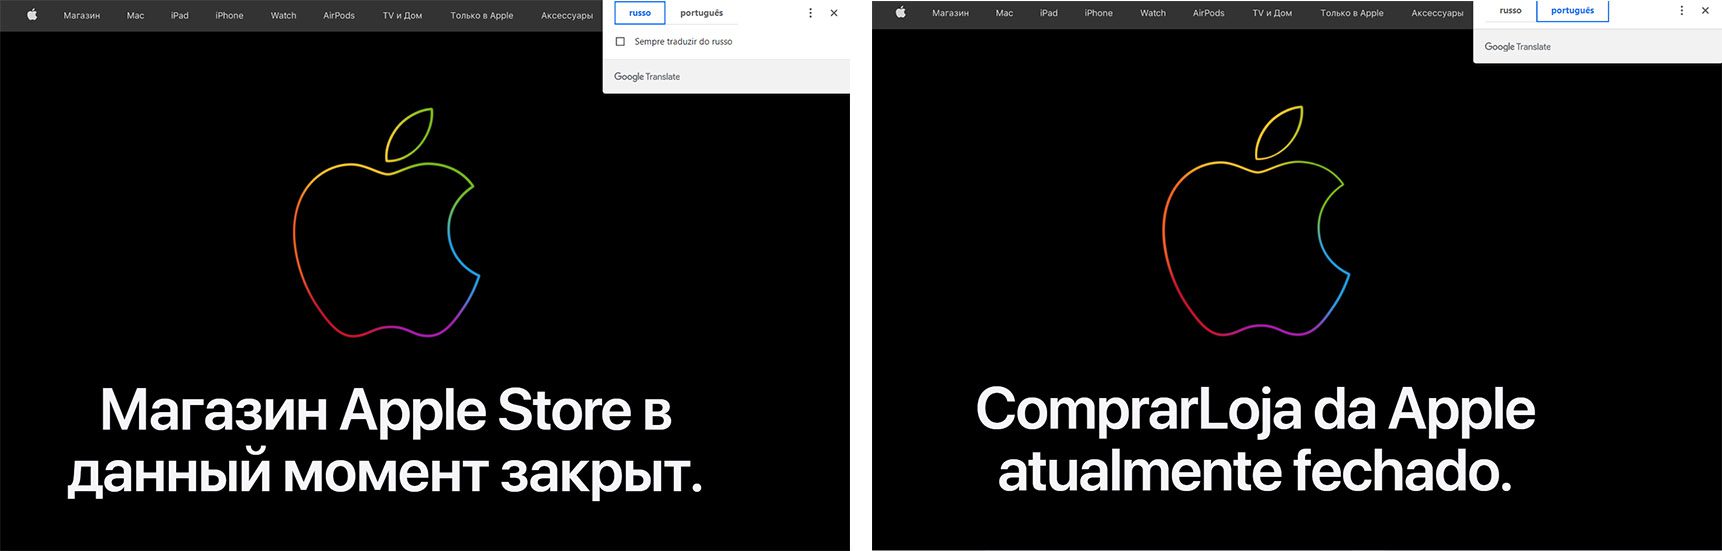Open 'AirPods' in left window navbar
Viewport: 1722px width, 551px height.
point(339,16)
